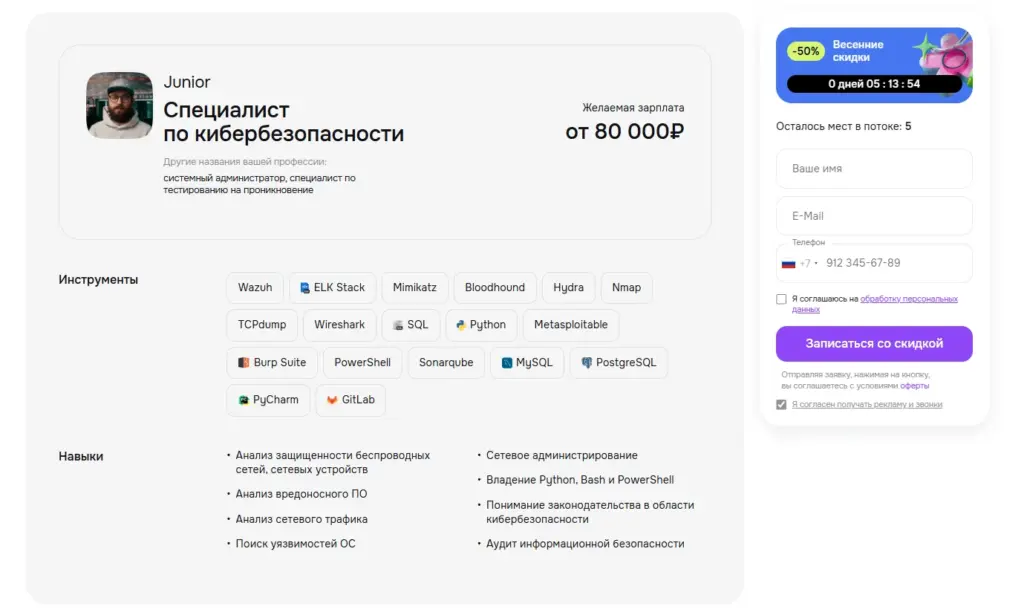This screenshot has height=615, width=1024.
Task: Click the Ваше имя input field
Action: pyautogui.click(x=874, y=168)
